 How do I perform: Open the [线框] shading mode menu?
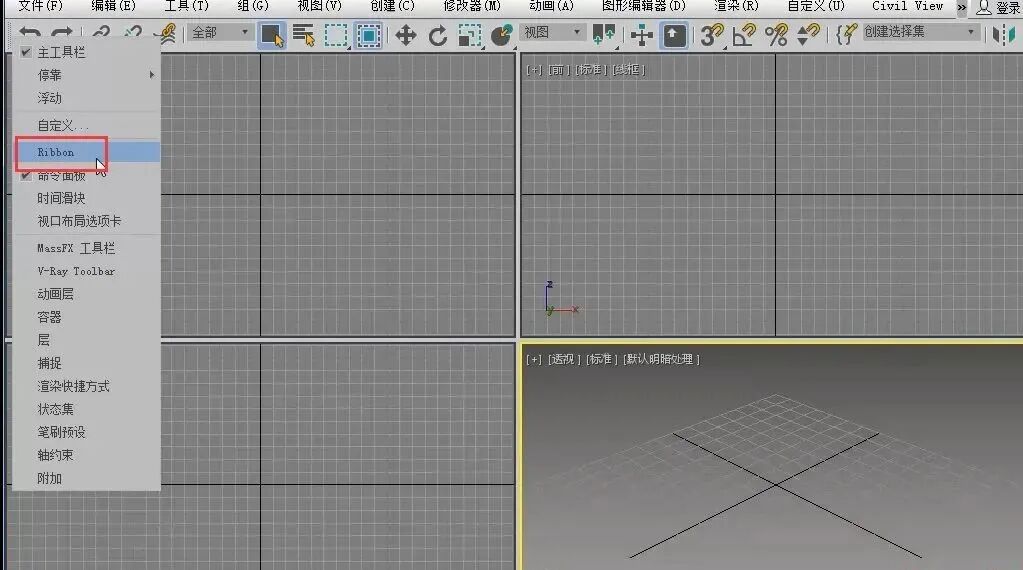[629, 70]
